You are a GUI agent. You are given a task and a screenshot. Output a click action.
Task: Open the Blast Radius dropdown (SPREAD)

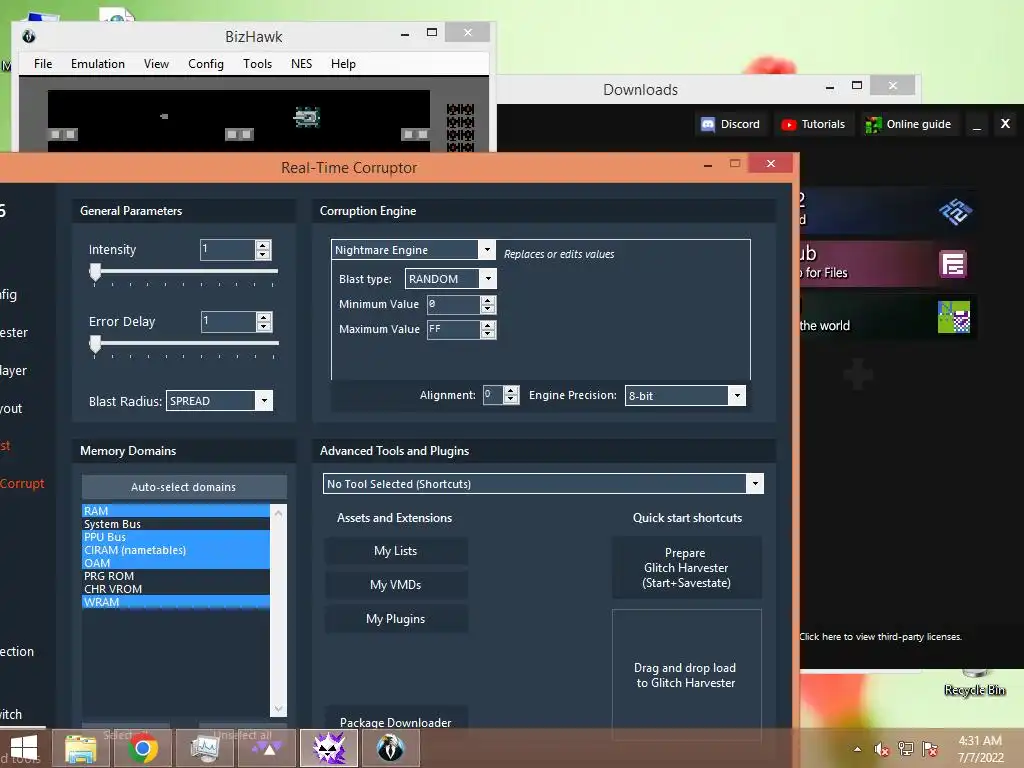(264, 401)
